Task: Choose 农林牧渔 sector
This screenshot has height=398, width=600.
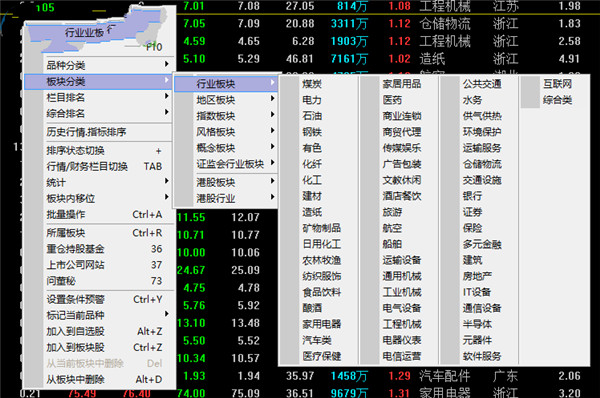Action: (321, 261)
